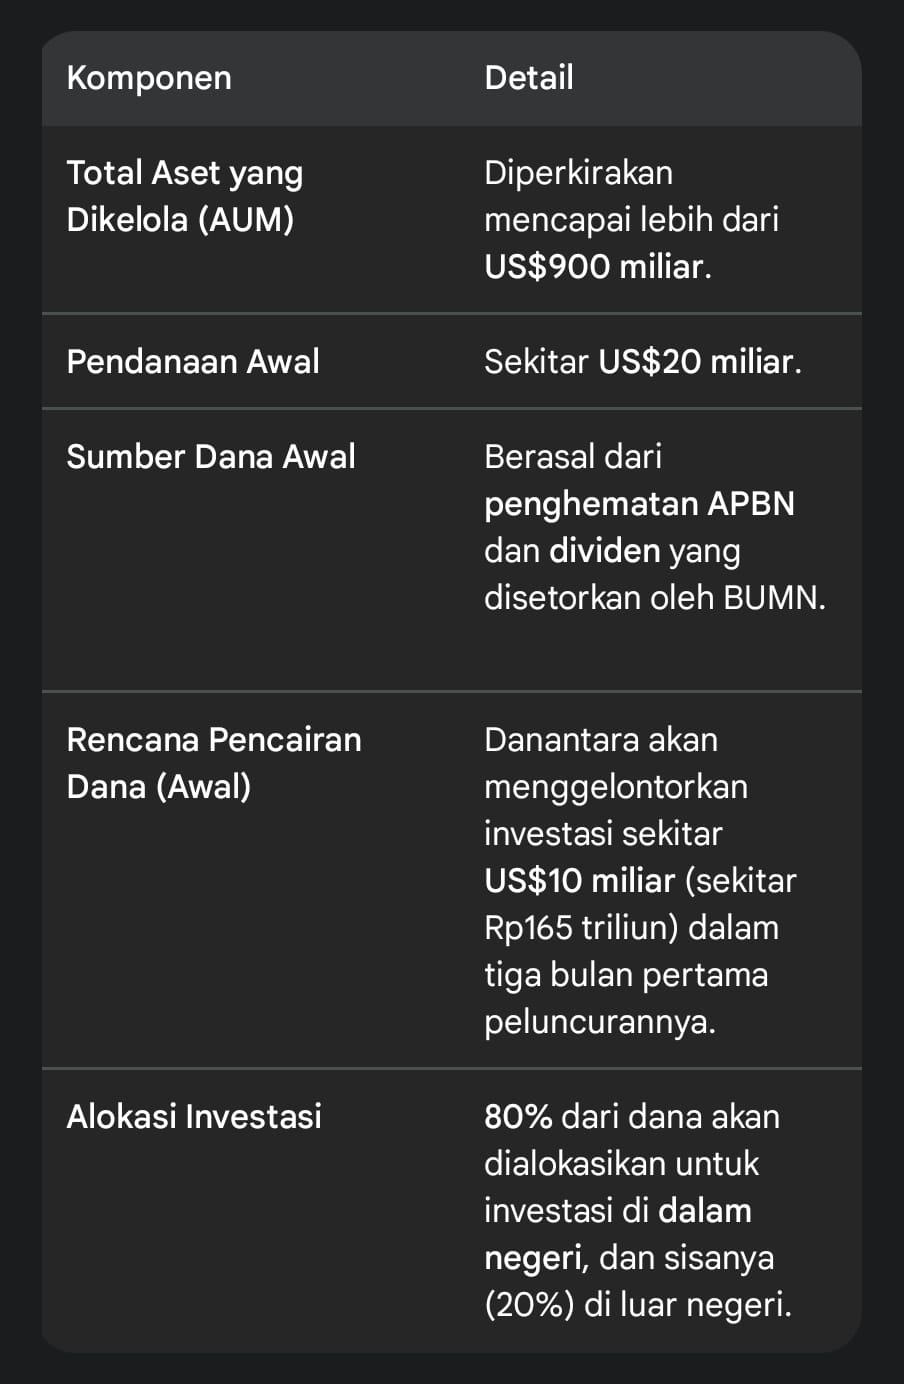This screenshot has height=1384, width=904.
Task: Select the Total Aset yang Dikelola (AUM) cell
Action: pyautogui.click(x=184, y=196)
